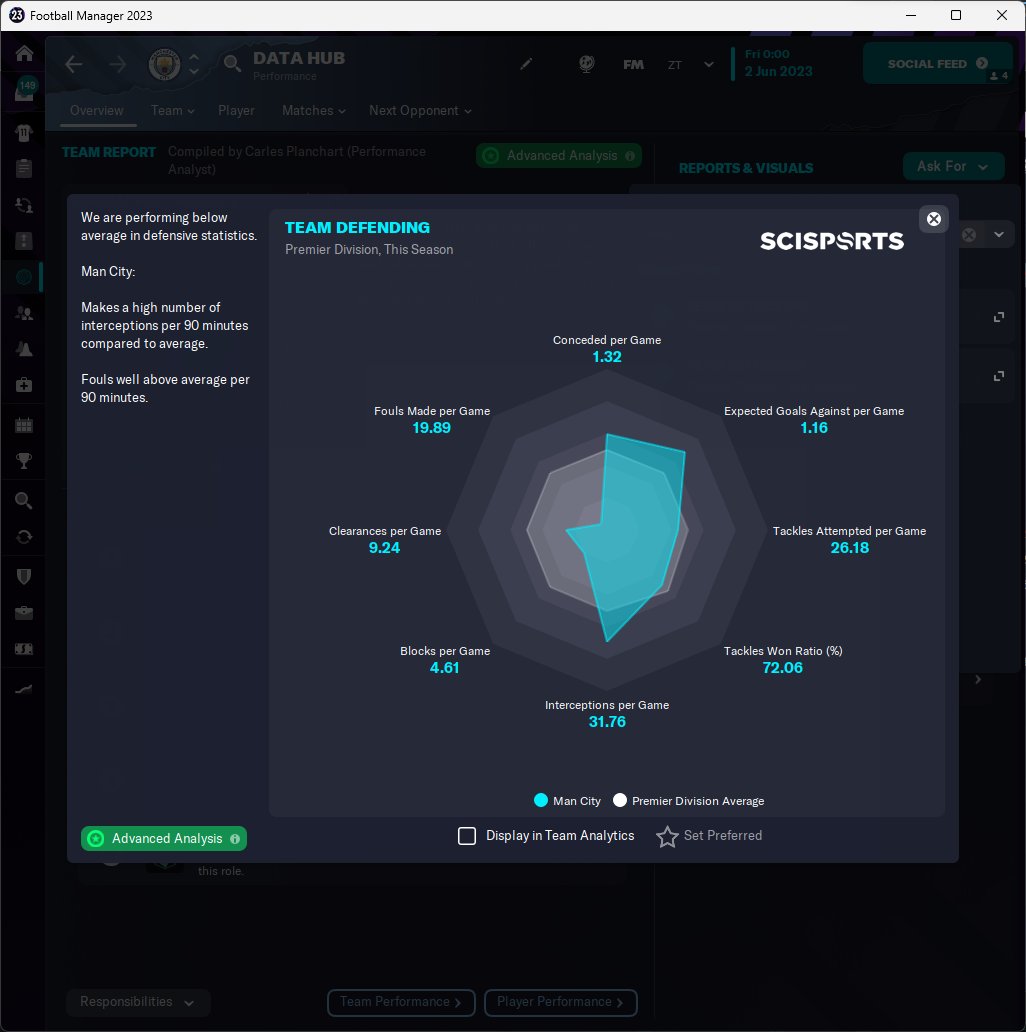Image resolution: width=1026 pixels, height=1032 pixels.
Task: Open the Next Opponent dropdown
Action: coord(420,111)
